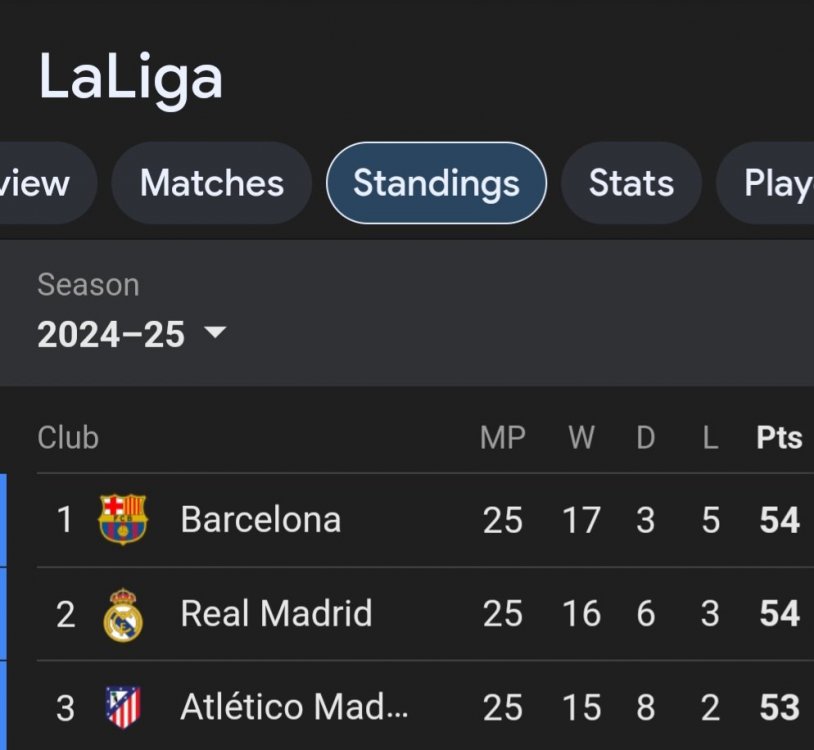Viewport: 814px width, 750px height.
Task: Click the LaLiga title heading
Action: coord(130,78)
